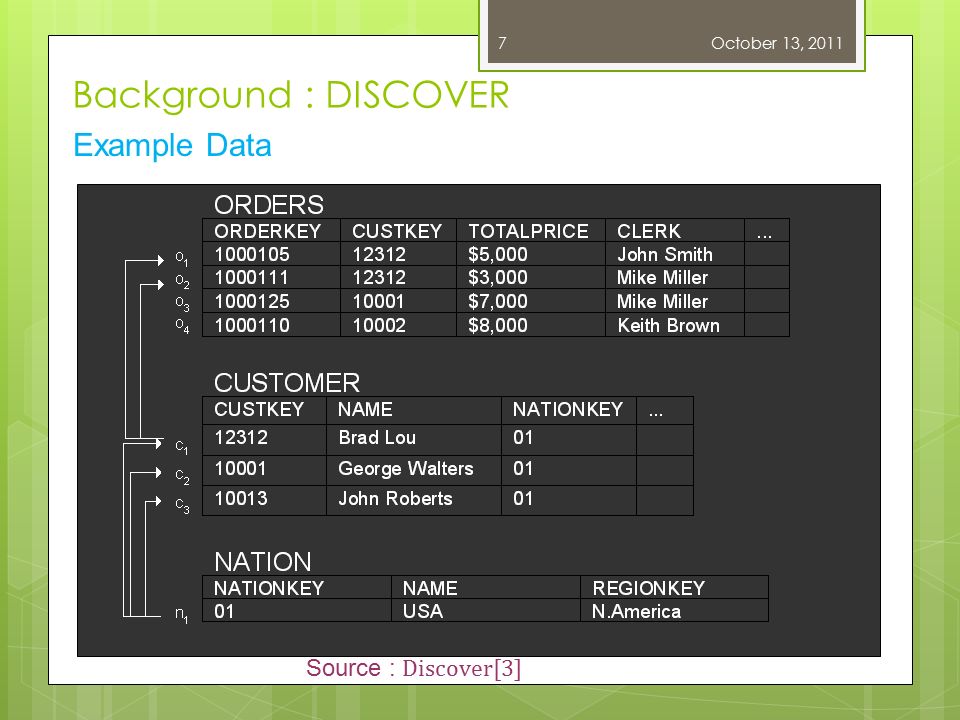Click order key cell '1000110'
Screen dimensions: 960x720
tap(252, 325)
